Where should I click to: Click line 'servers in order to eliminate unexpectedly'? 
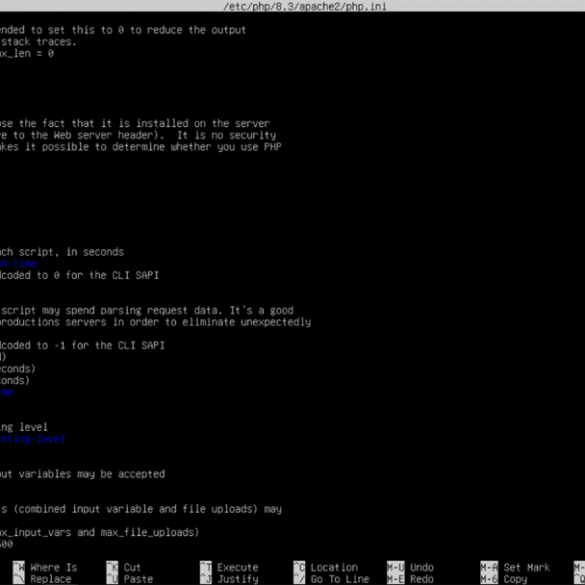tap(155, 322)
